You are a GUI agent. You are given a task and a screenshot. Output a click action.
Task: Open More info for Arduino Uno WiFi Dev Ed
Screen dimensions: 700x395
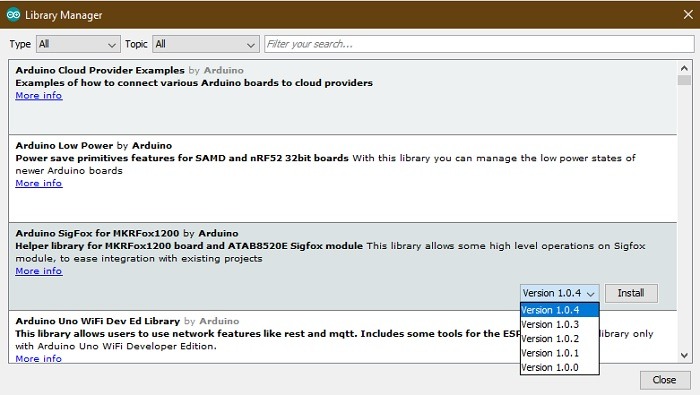tap(39, 358)
